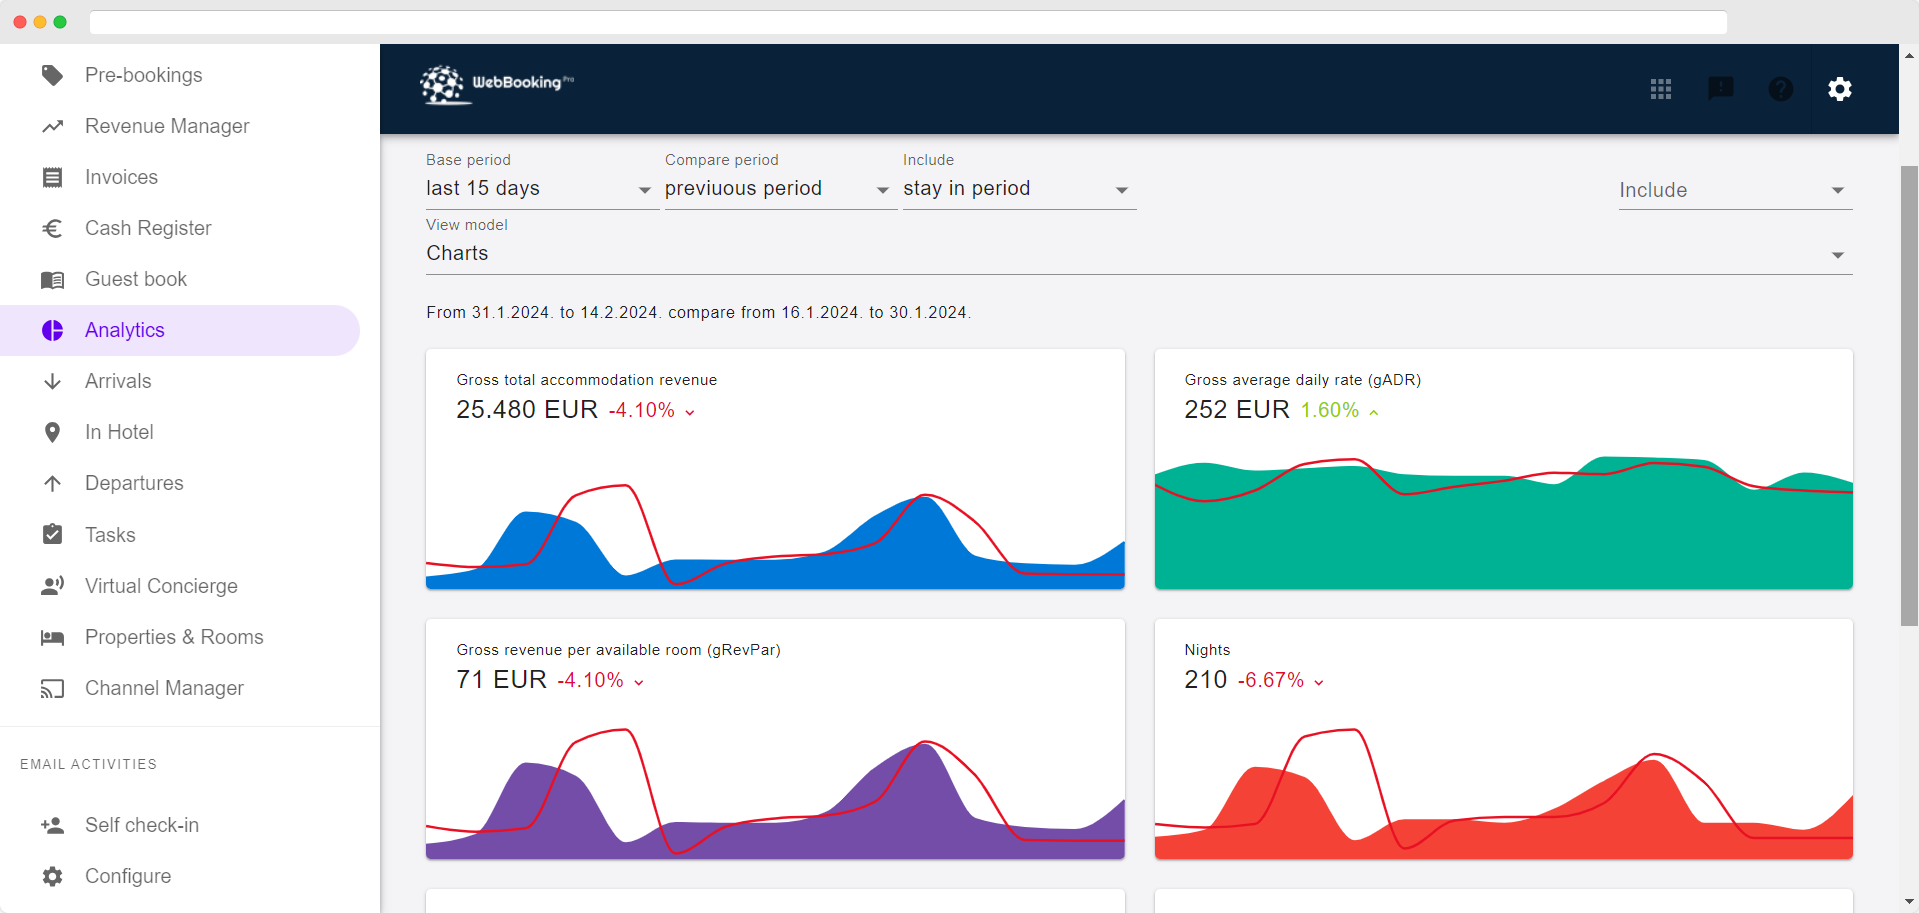Open settings gear icon in top bar
Viewport: 1919px width, 913px height.
[1839, 89]
